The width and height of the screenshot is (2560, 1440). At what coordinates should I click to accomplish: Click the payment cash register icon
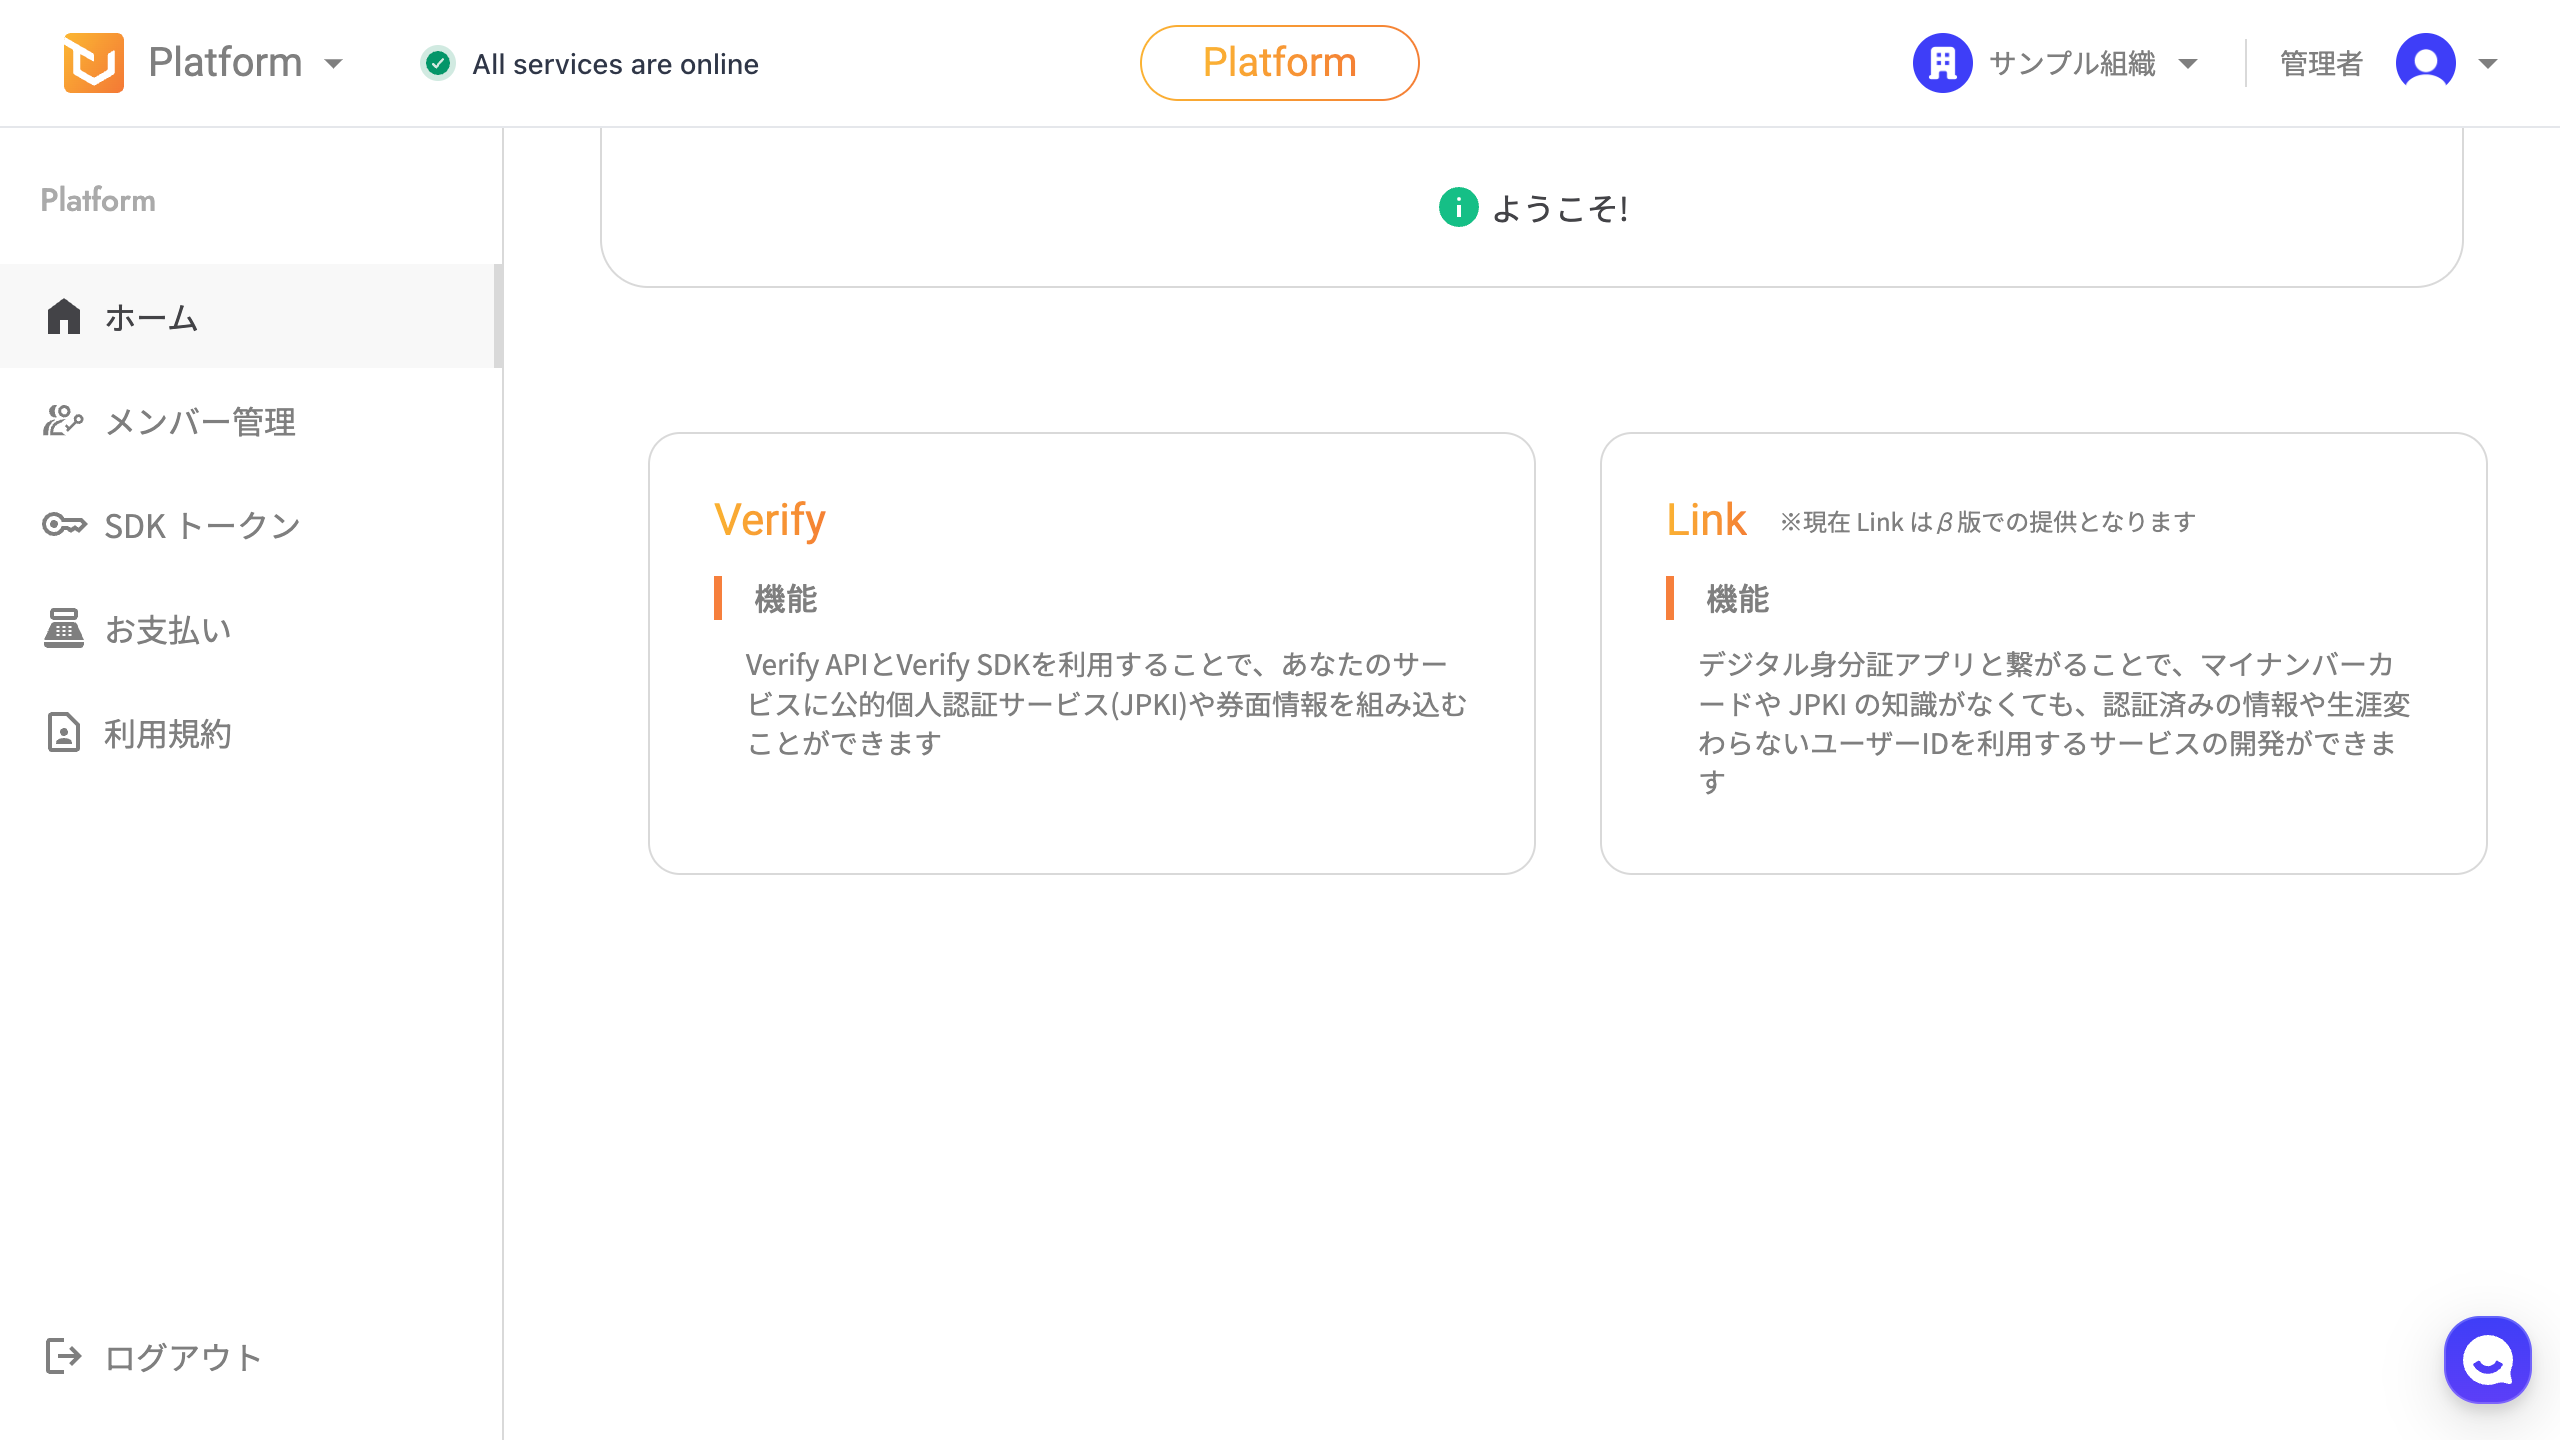pos(64,629)
